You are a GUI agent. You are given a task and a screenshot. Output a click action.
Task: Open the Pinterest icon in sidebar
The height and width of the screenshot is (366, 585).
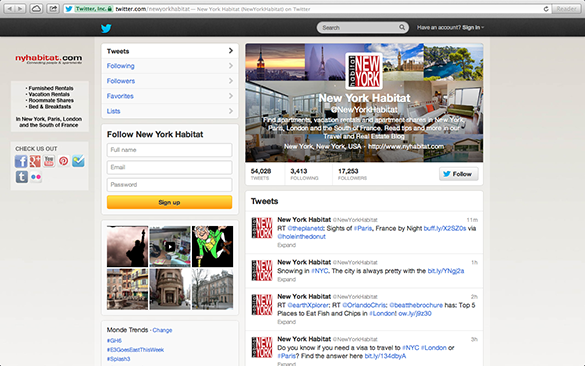(x=63, y=161)
